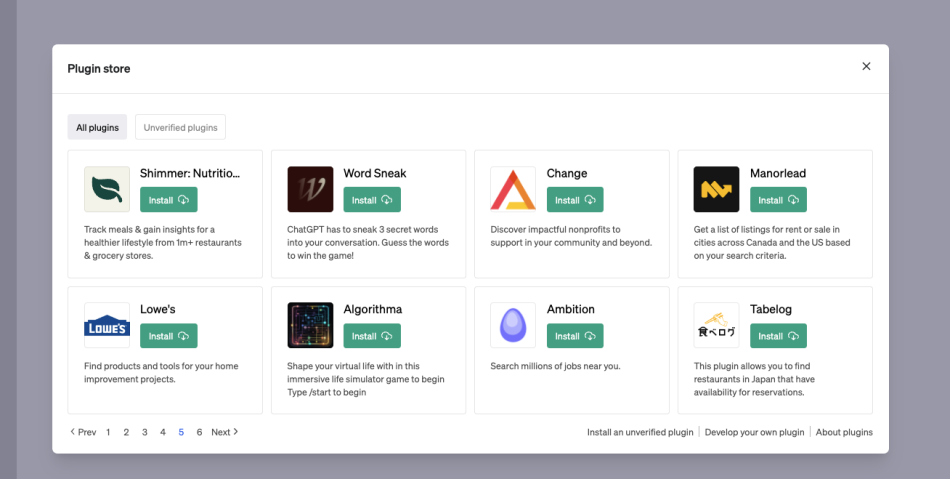
Task: Click the Algorithma plugin icon
Action: tap(310, 325)
